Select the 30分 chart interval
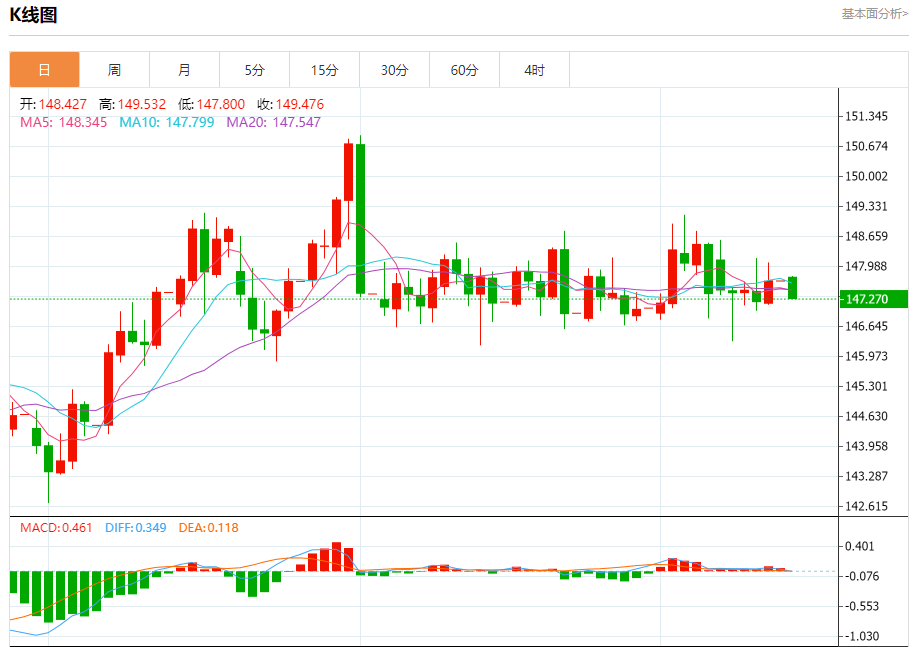The width and height of the screenshot is (917, 647). pos(395,70)
